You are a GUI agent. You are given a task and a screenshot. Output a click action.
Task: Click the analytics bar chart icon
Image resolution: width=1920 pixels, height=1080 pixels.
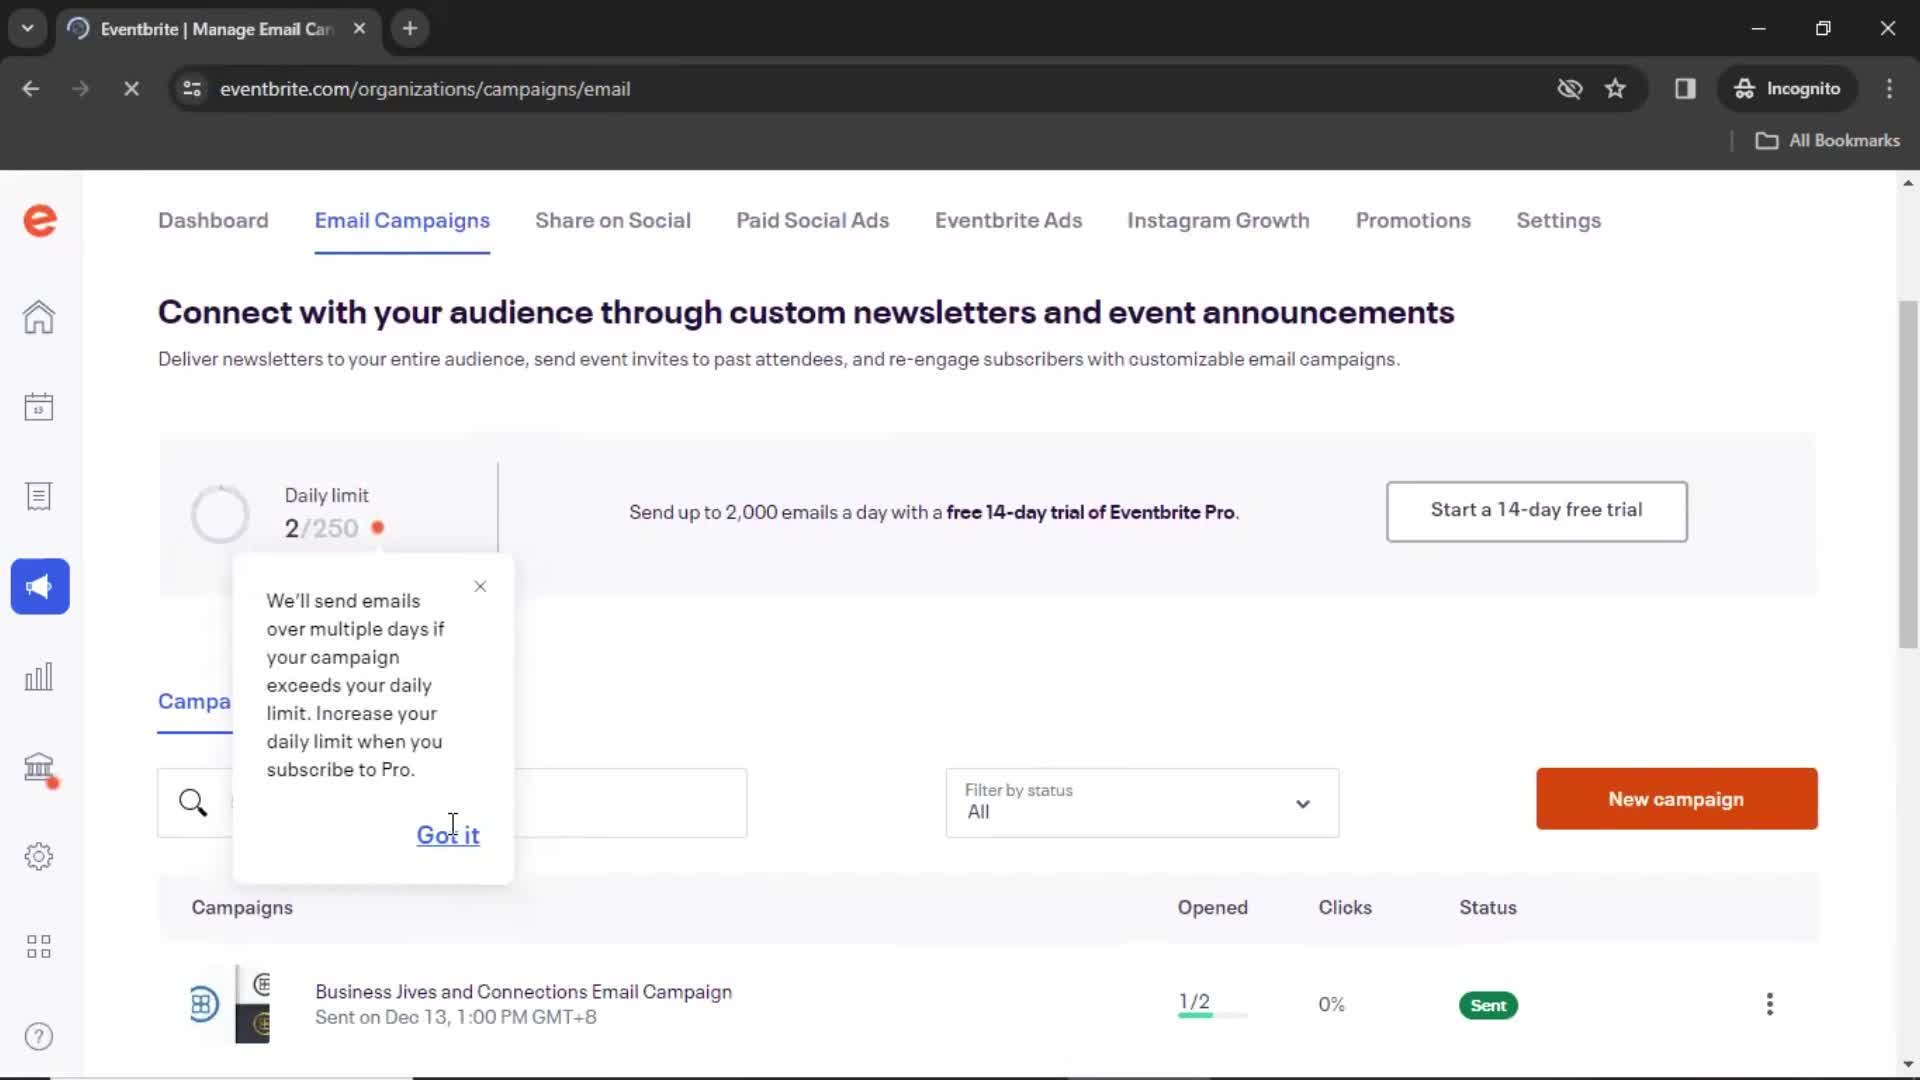click(x=38, y=675)
